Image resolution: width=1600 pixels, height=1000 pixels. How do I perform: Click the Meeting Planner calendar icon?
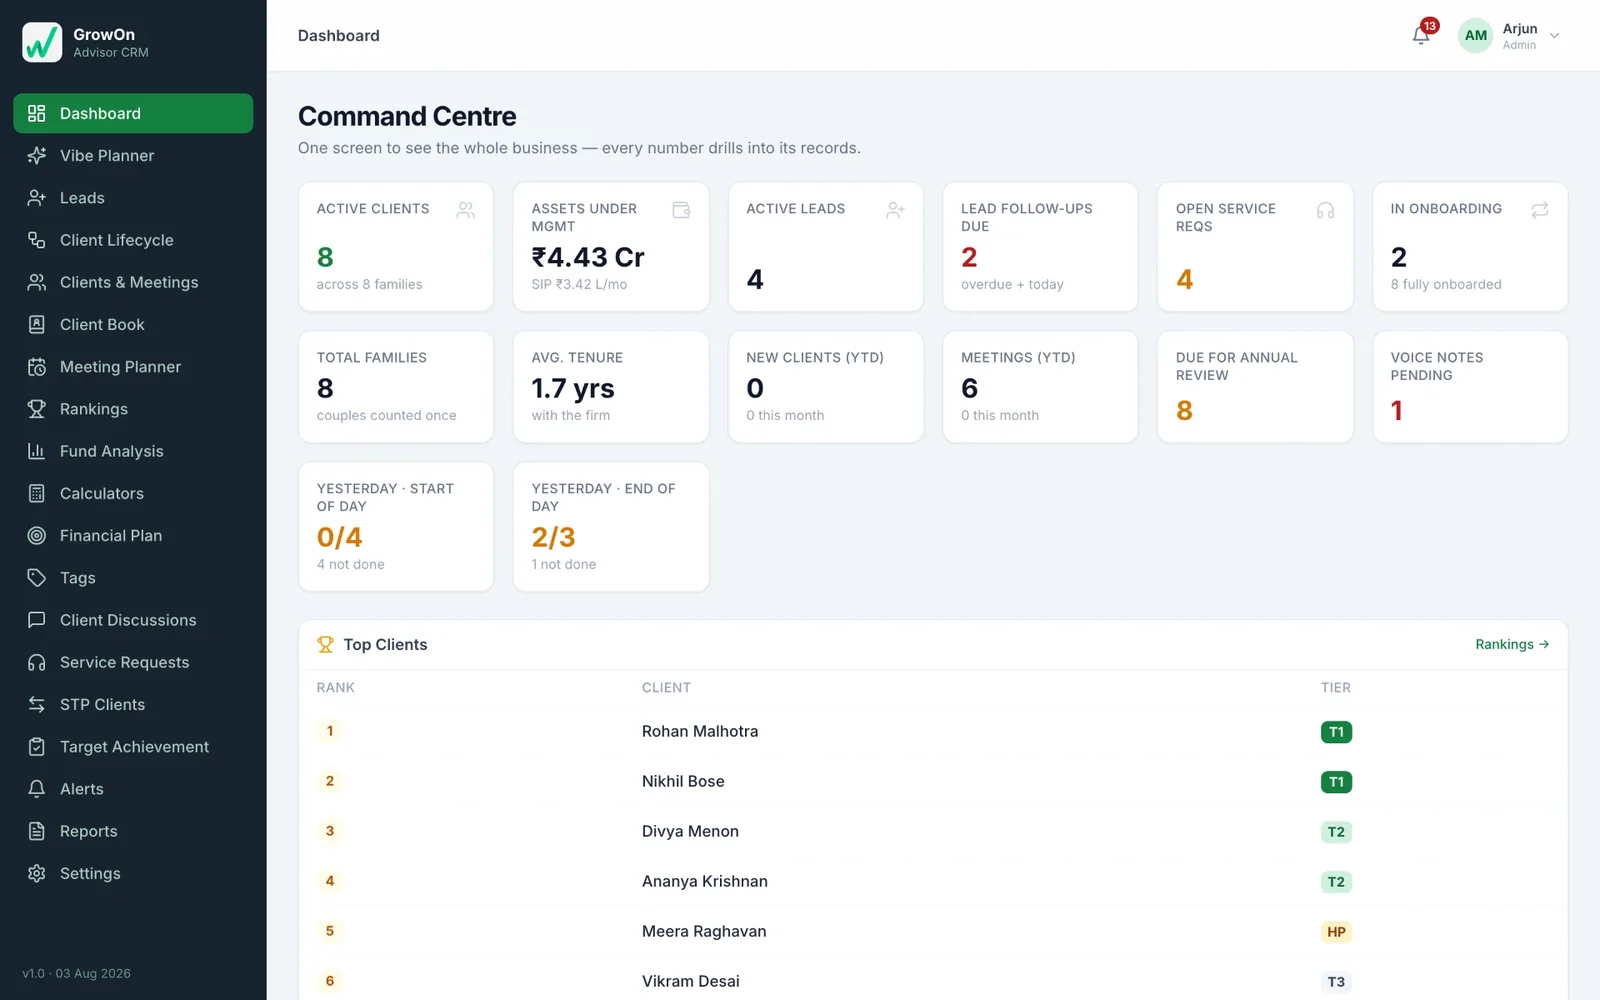[37, 367]
